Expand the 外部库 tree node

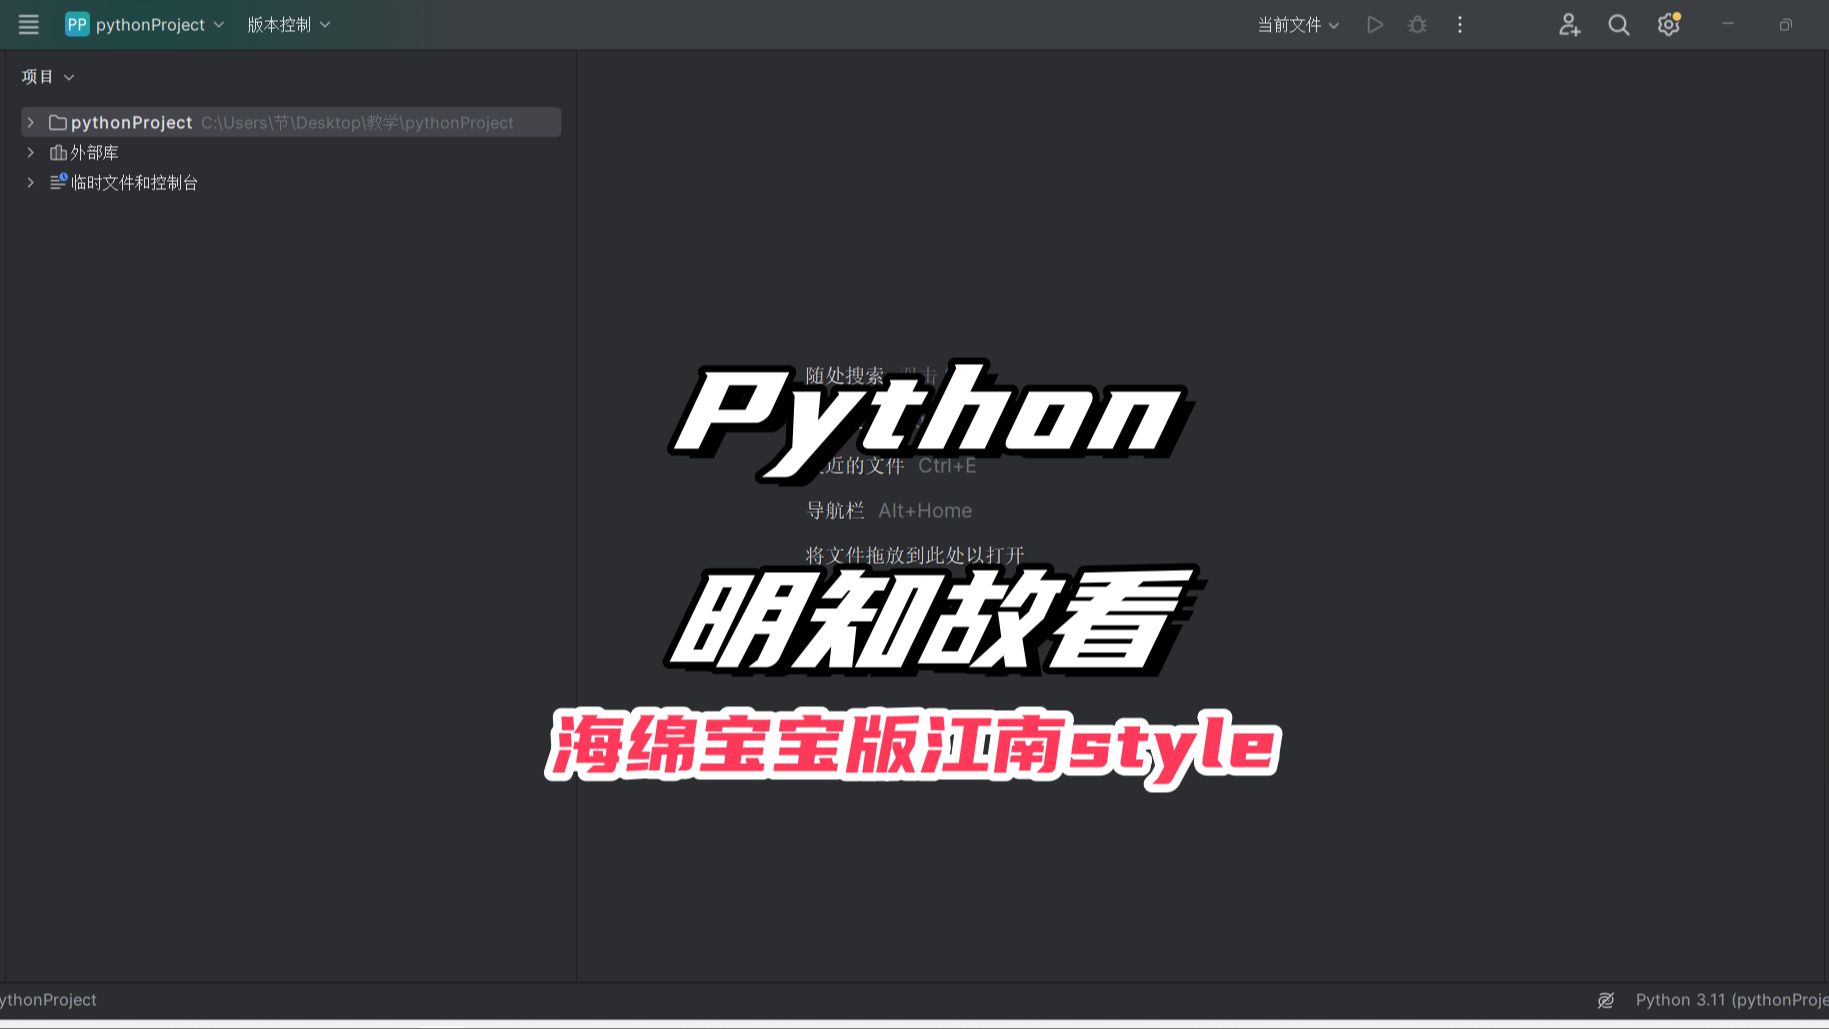(31, 152)
